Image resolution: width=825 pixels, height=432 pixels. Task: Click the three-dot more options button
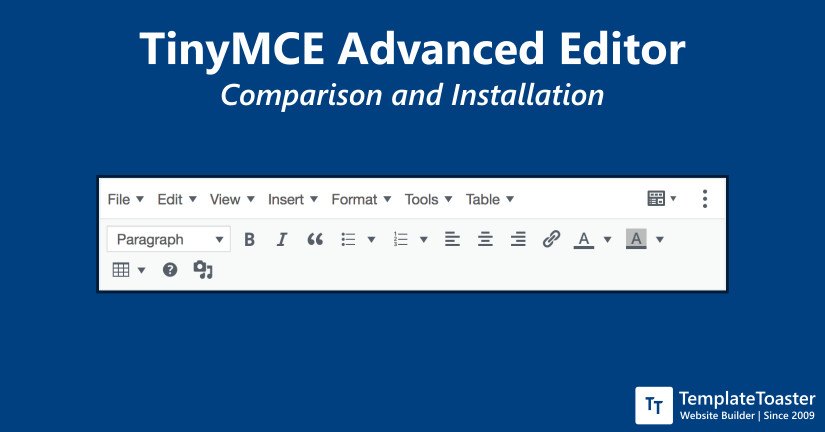(705, 199)
